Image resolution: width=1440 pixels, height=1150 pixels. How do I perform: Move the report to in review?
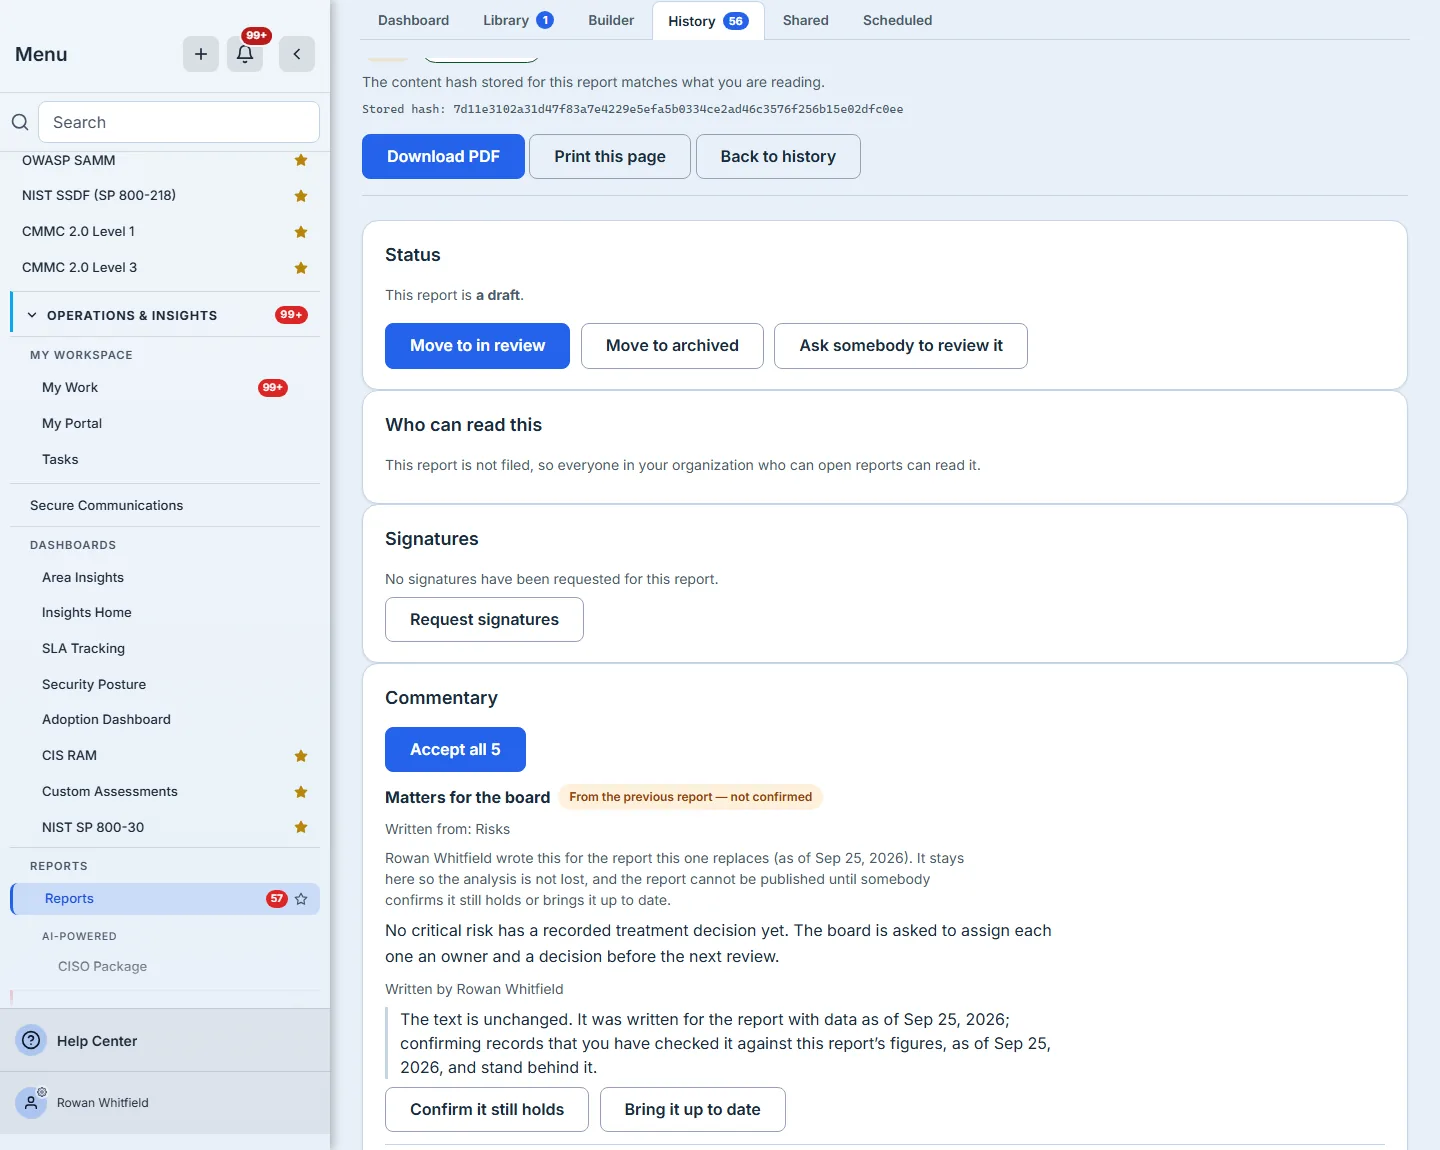pos(477,346)
